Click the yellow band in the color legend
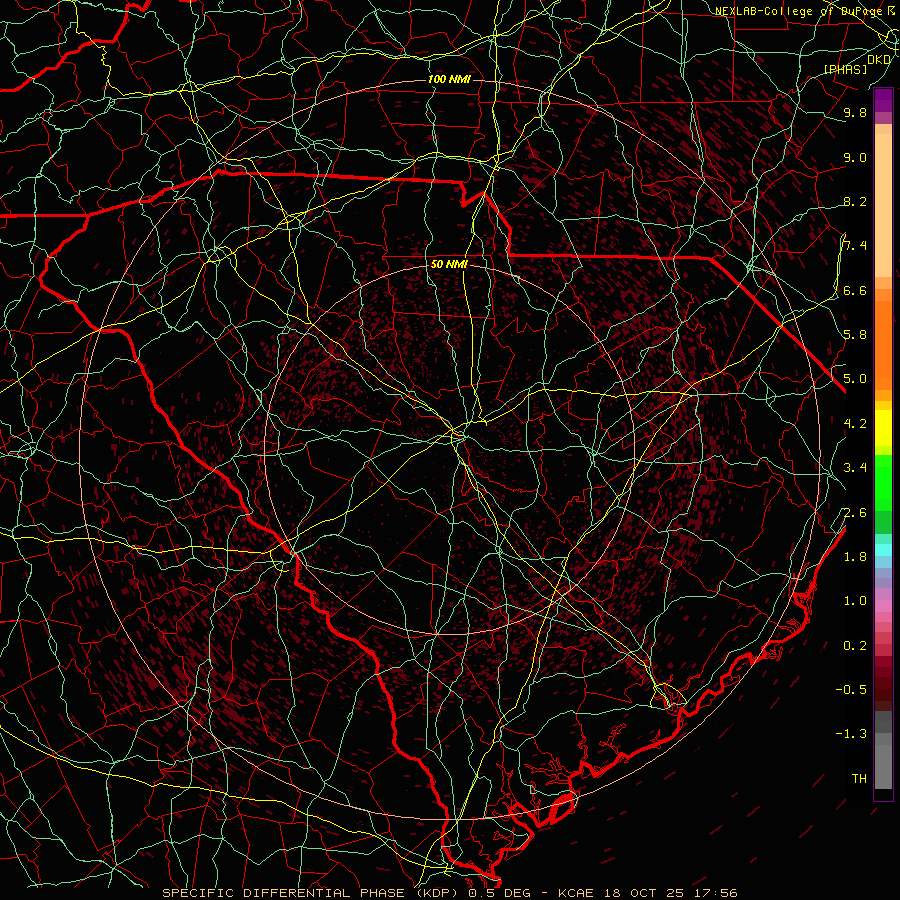This screenshot has width=900, height=900. (x=883, y=428)
